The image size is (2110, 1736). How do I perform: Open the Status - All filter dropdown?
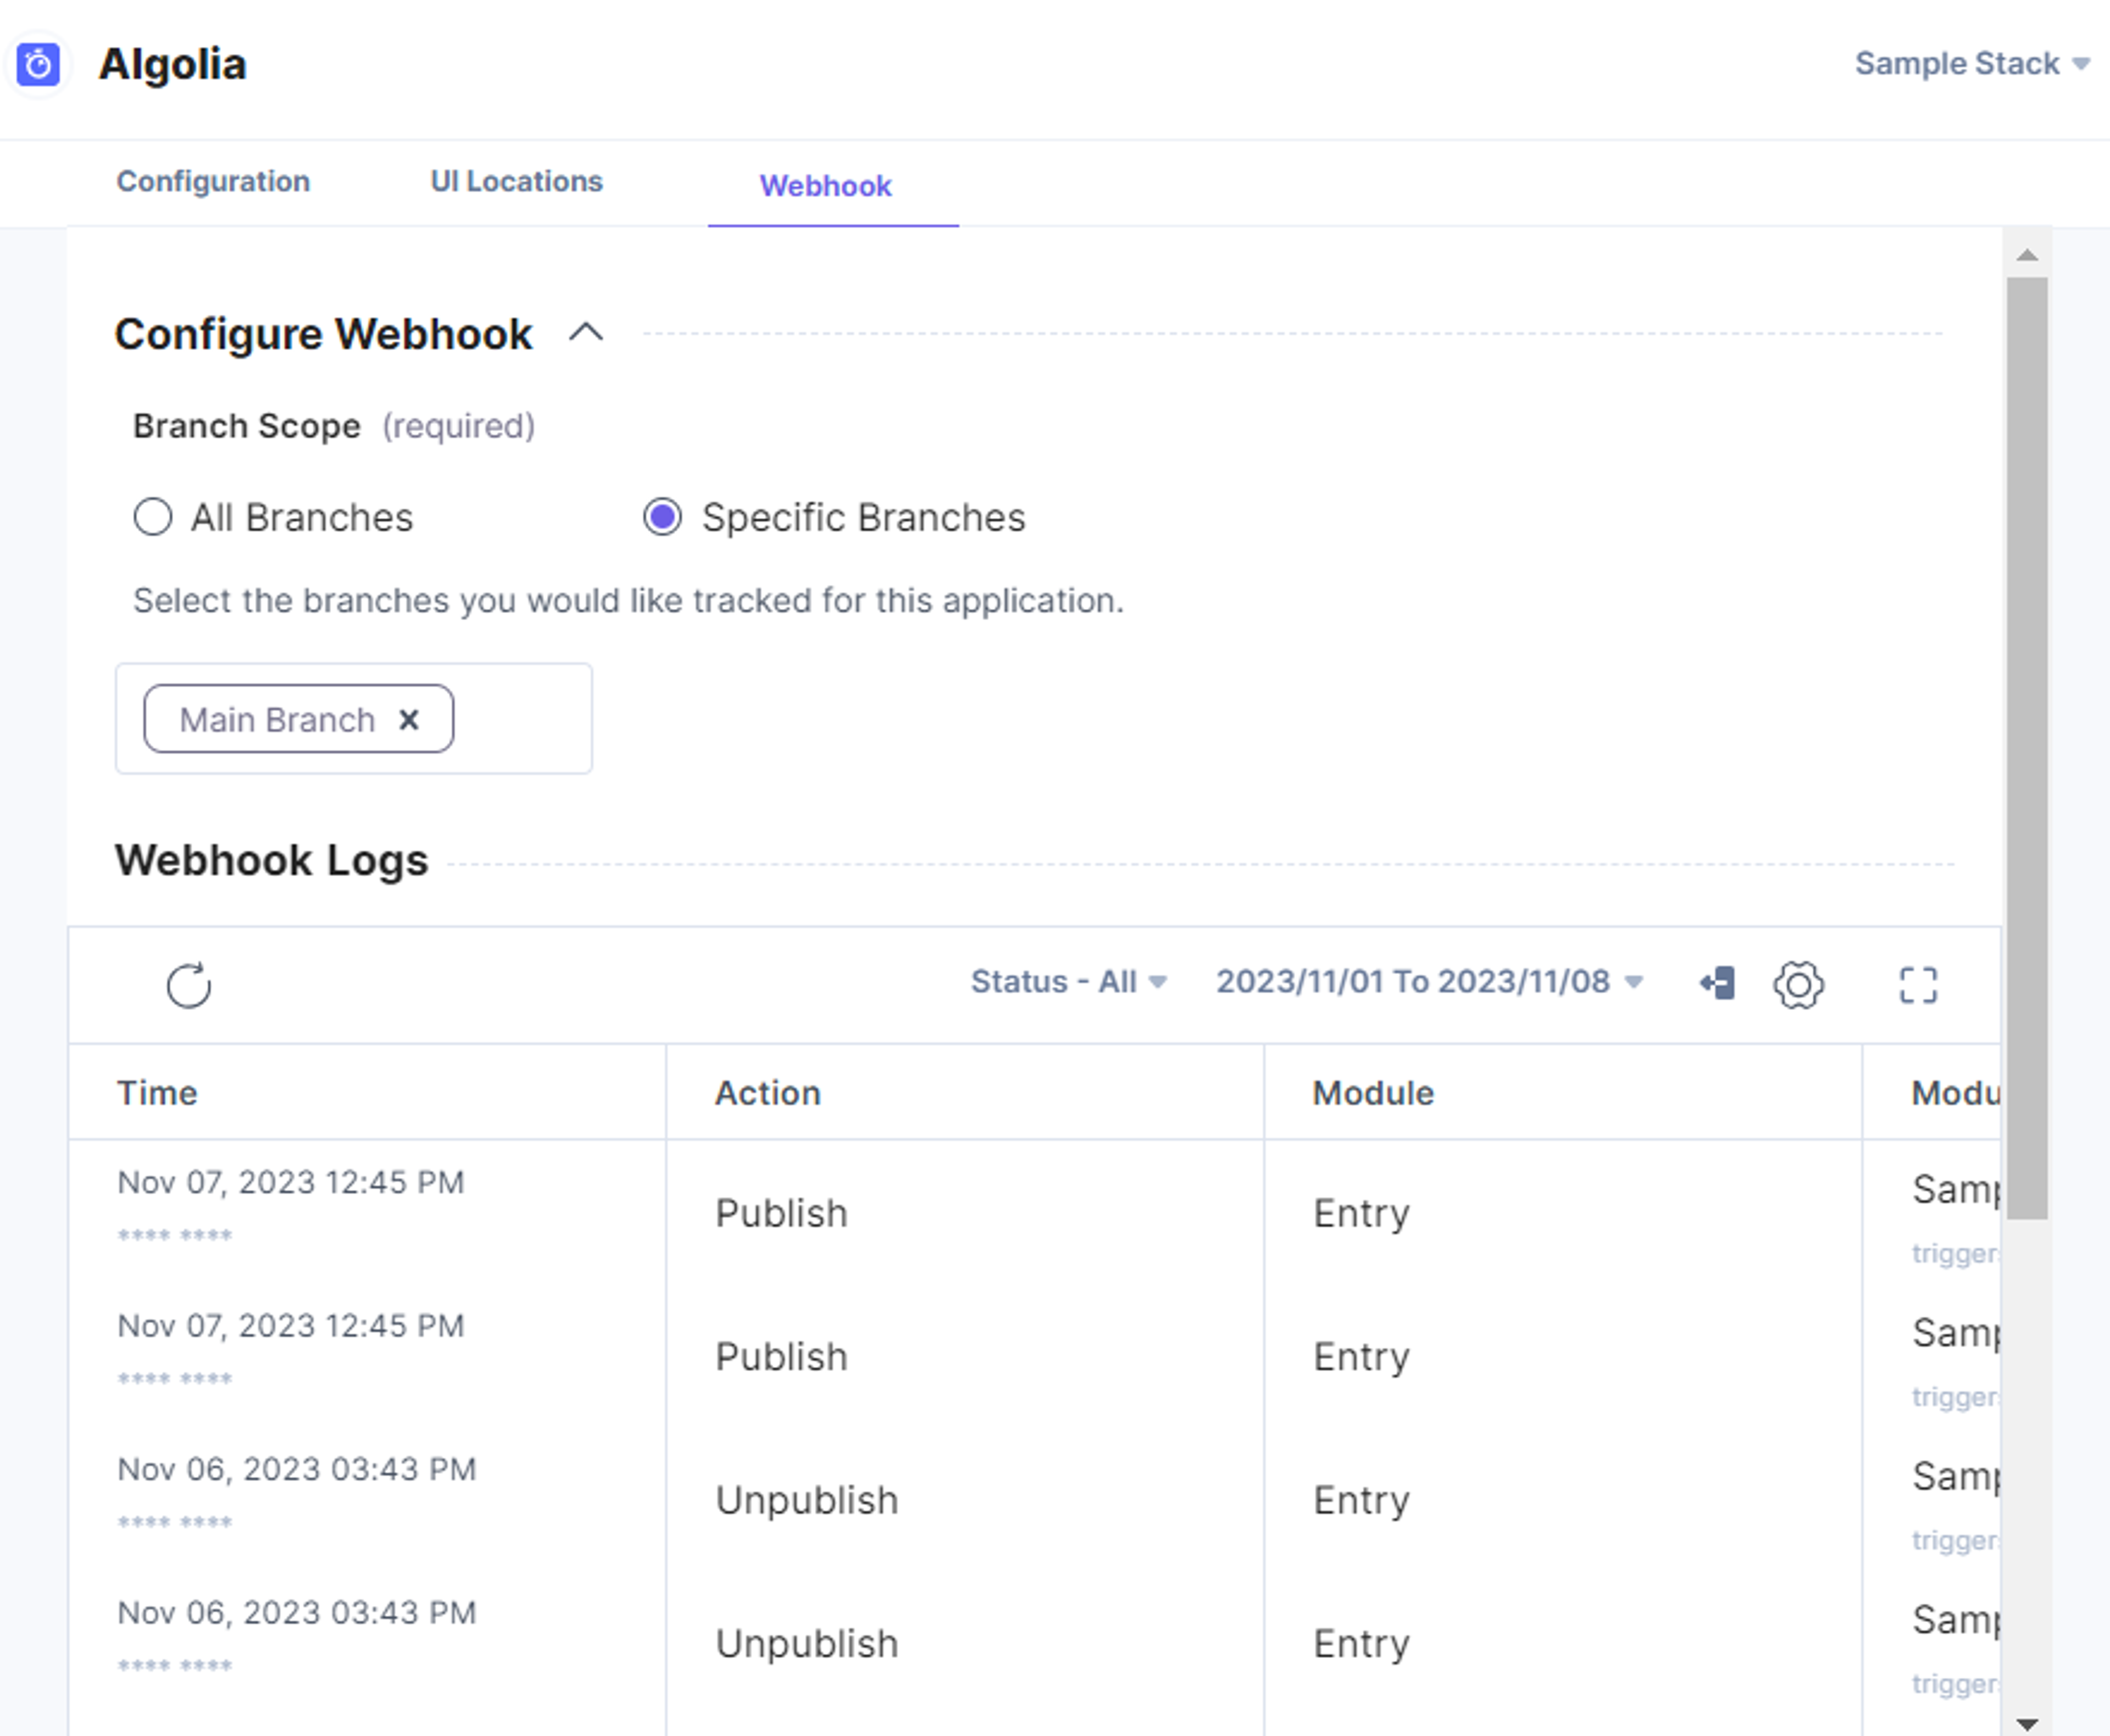1068,982
